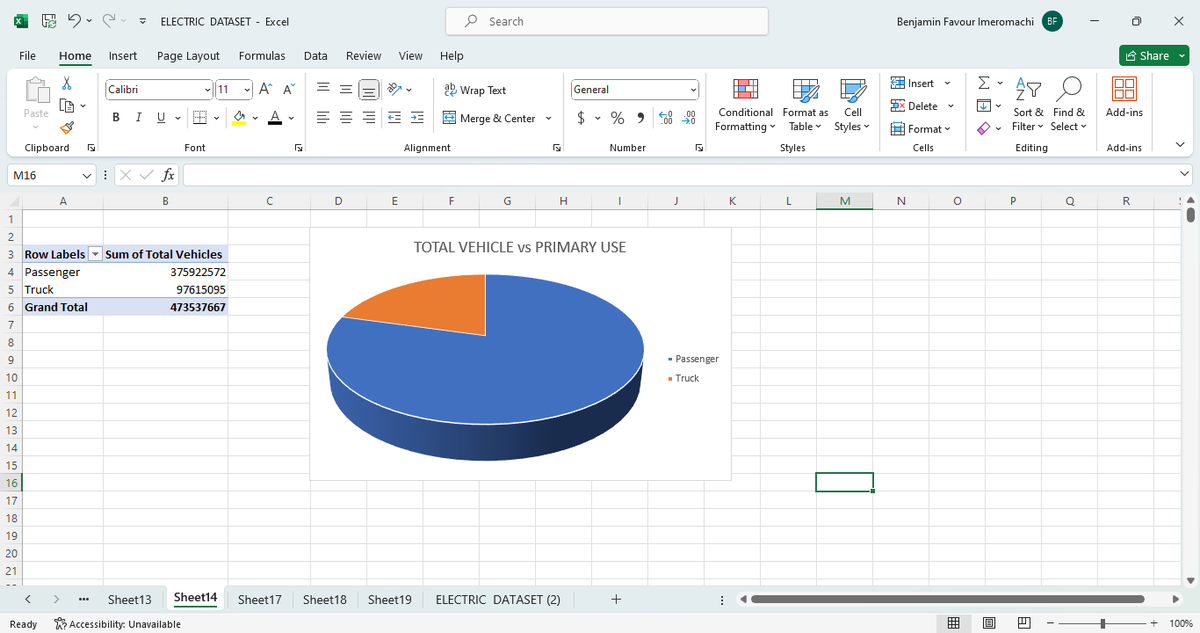Image resolution: width=1200 pixels, height=633 pixels.
Task: Click the Font Color letter A icon
Action: [275, 118]
